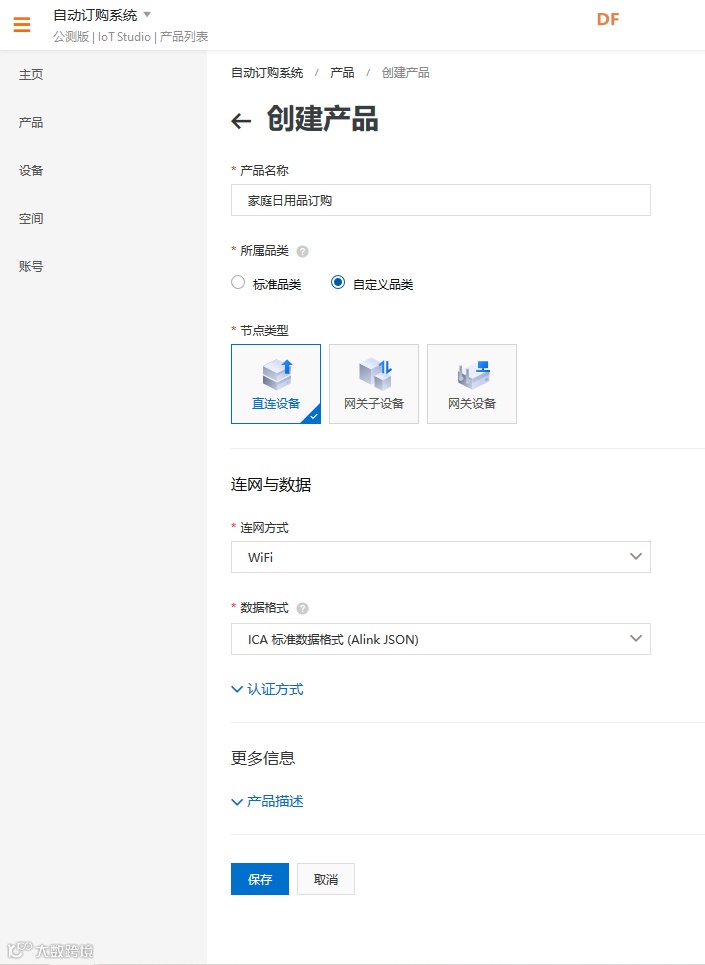
Task: Open 账号 in the sidebar
Action: coord(31,266)
